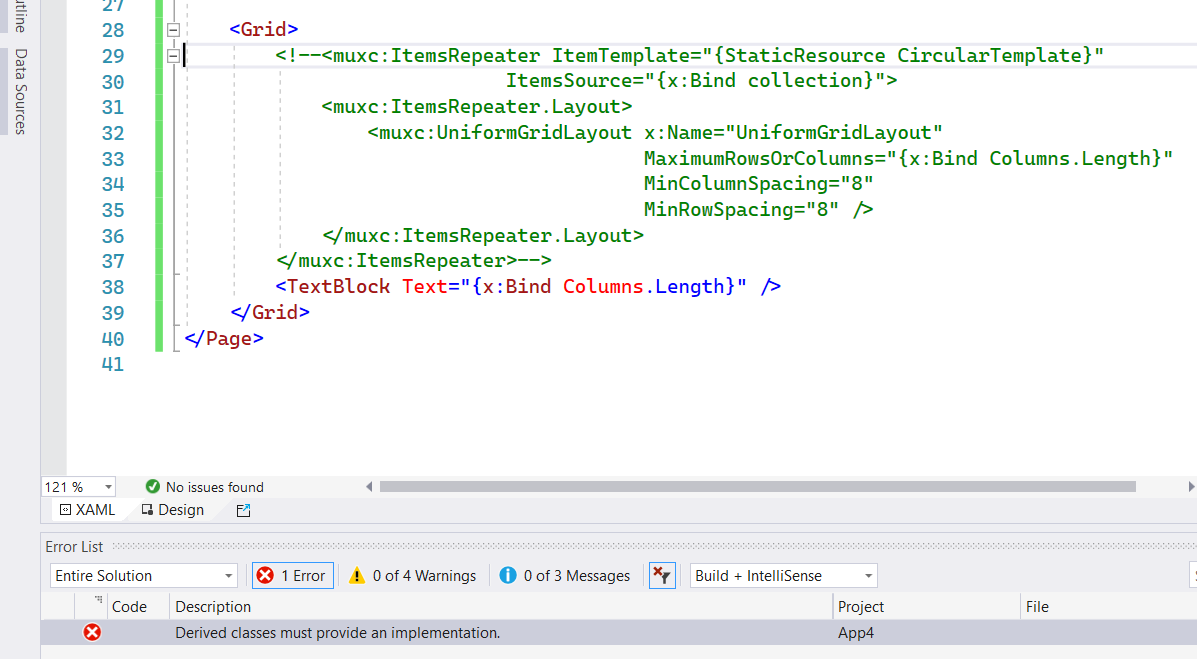Click the red error icon on the error row
Screen dimensions: 1197x659
point(91,632)
